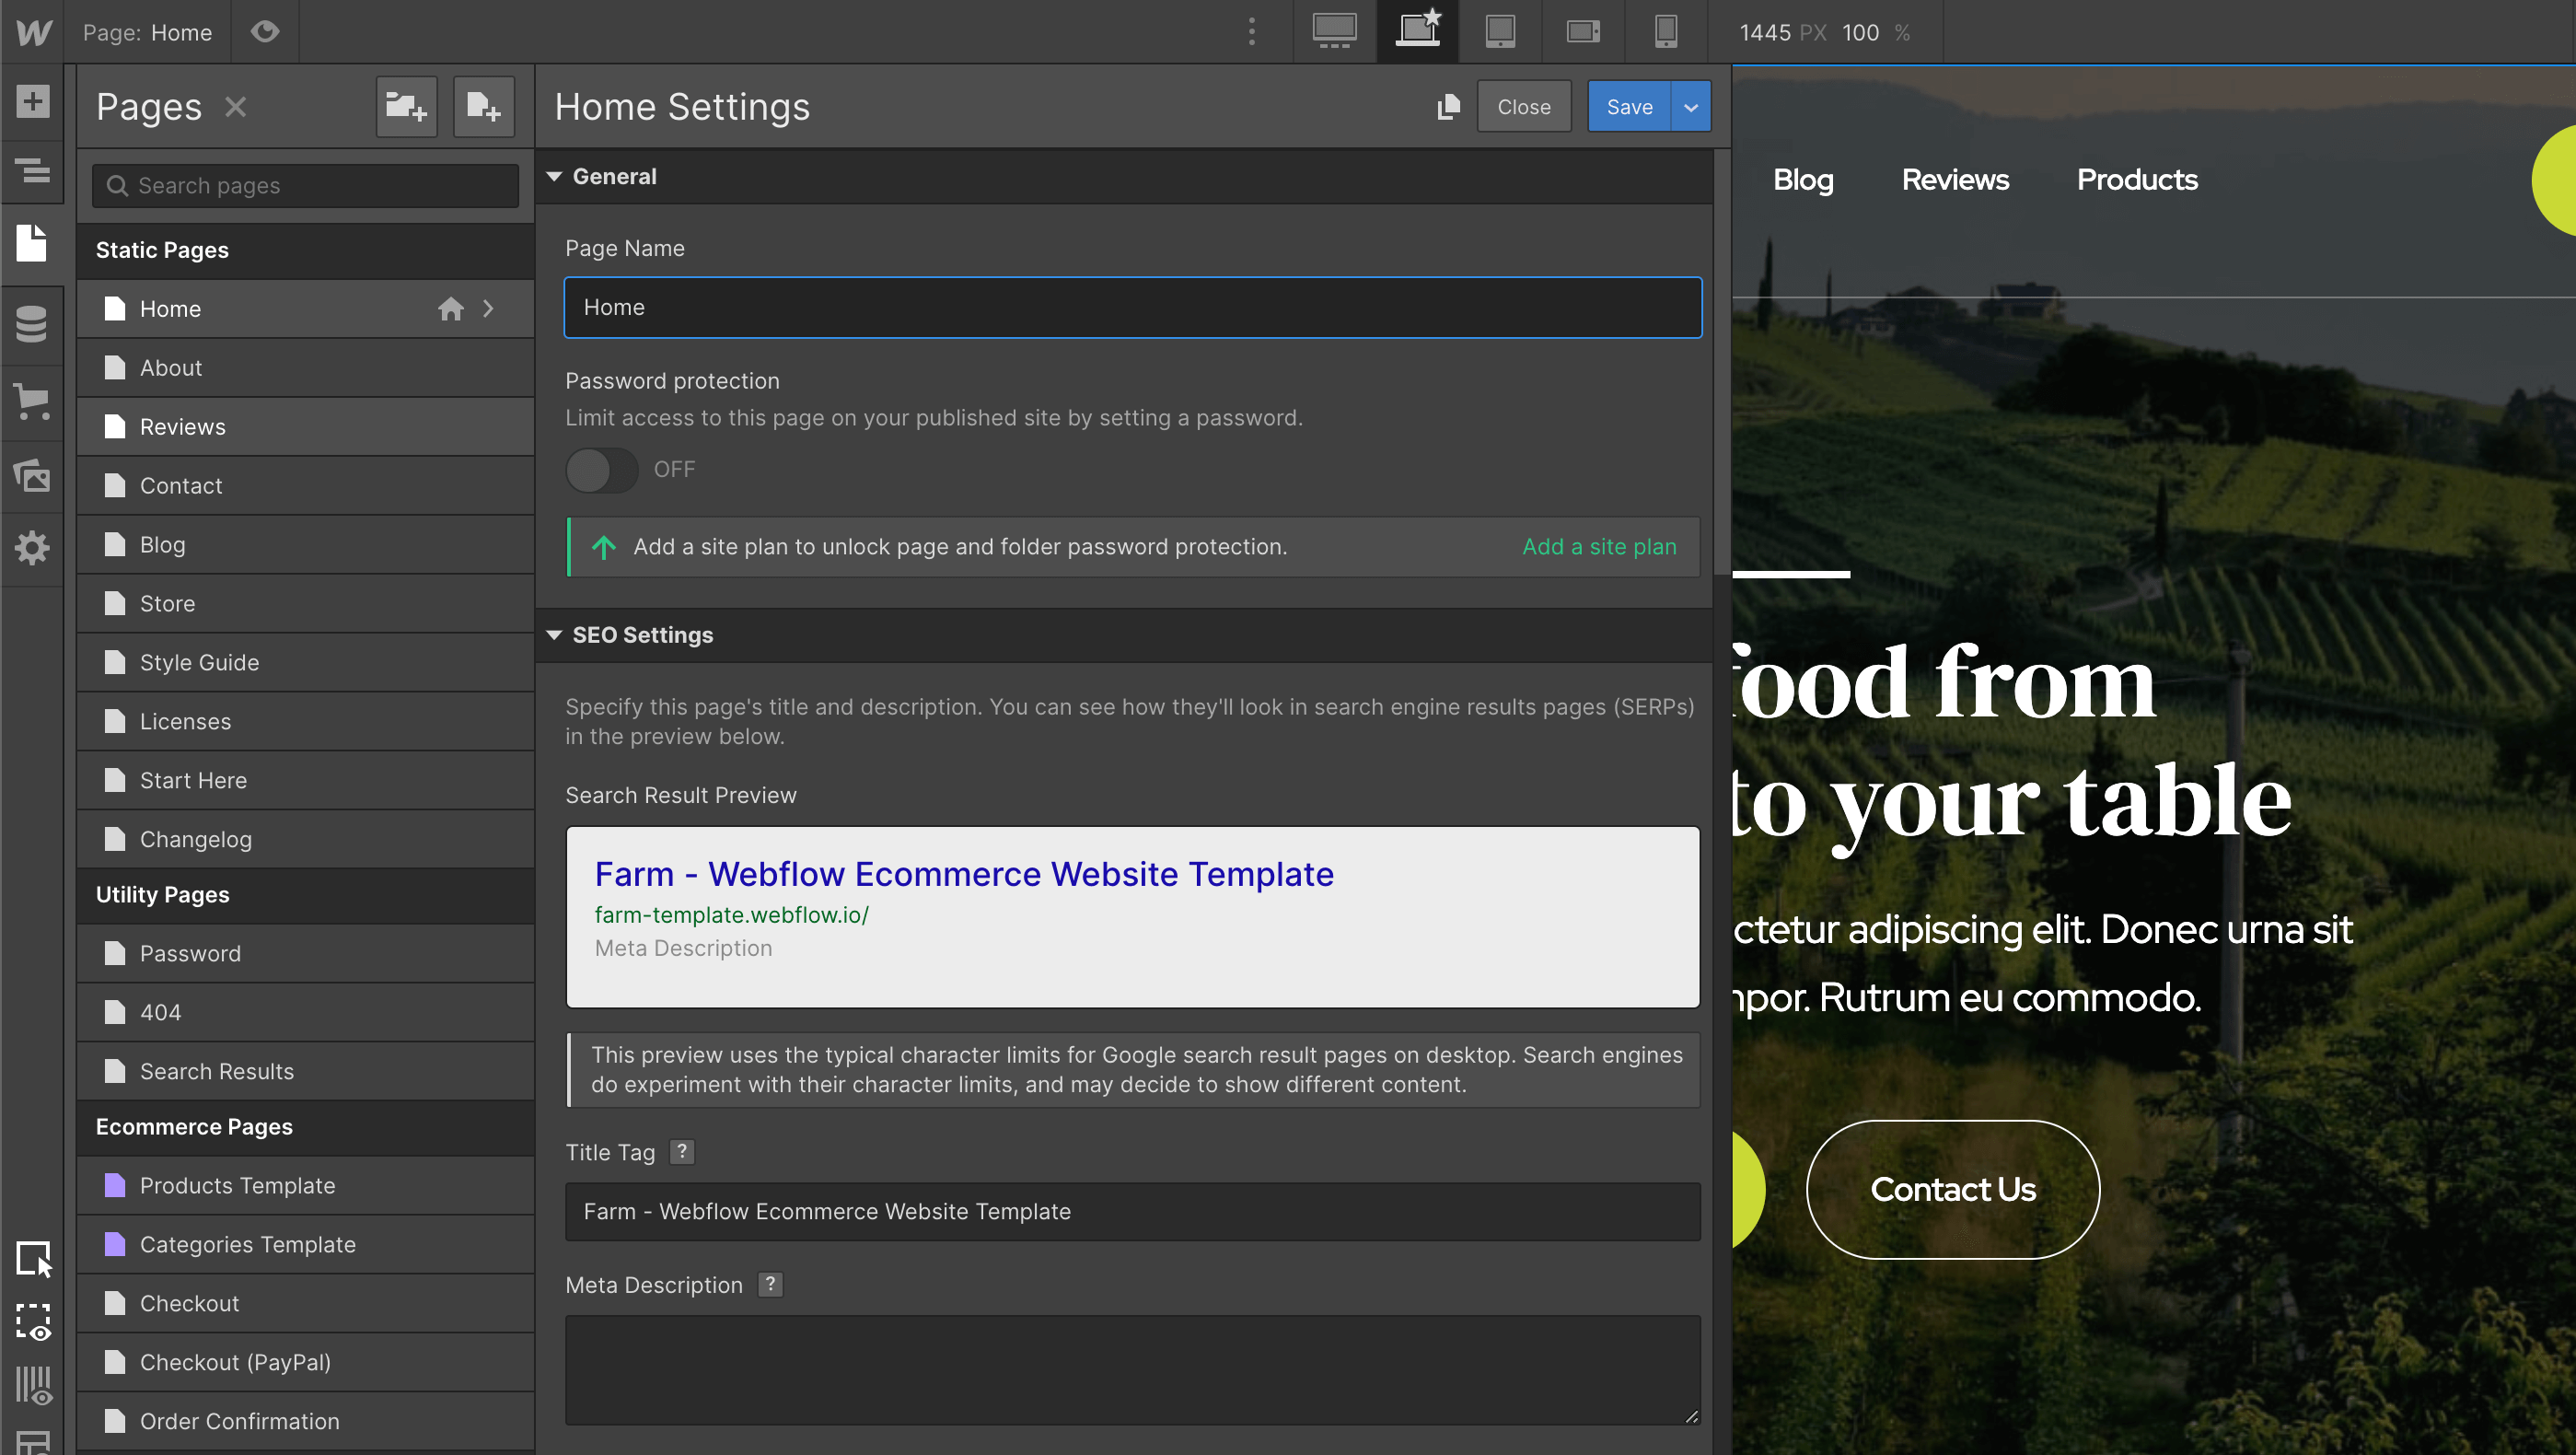The width and height of the screenshot is (2576, 1455).
Task: Open the Add Elements panel
Action: tap(33, 102)
